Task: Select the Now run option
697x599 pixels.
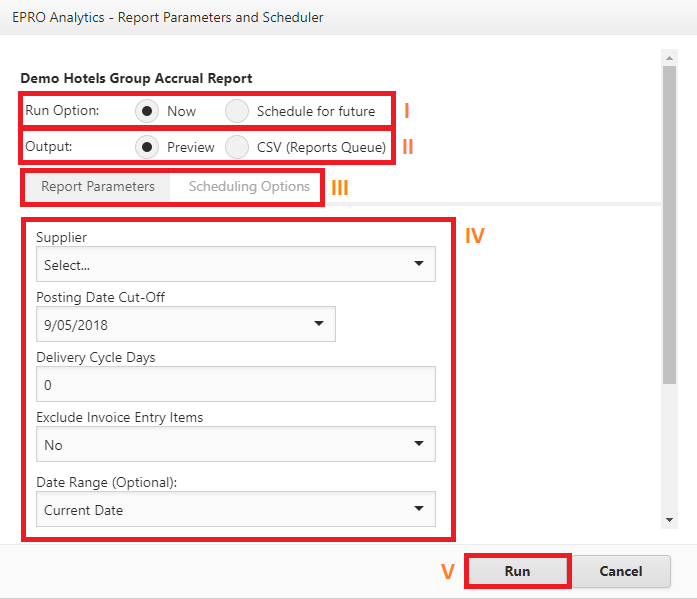Action: tap(148, 111)
